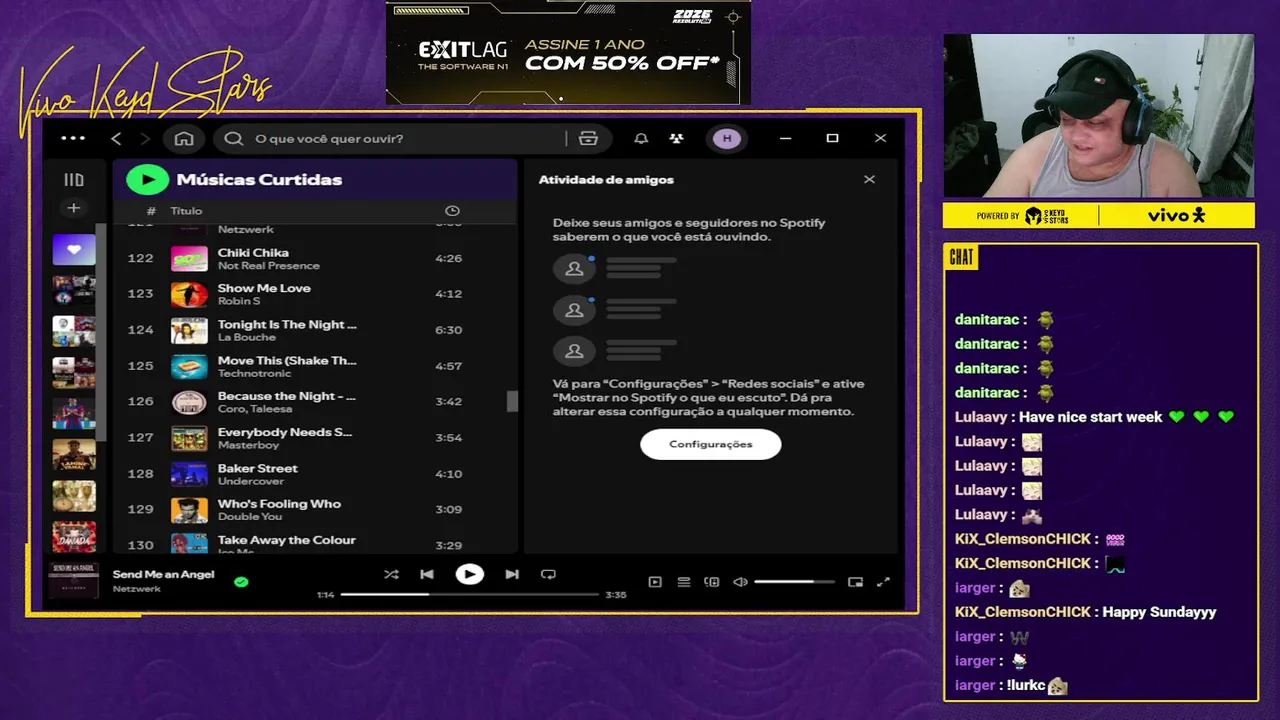The width and height of the screenshot is (1280, 720).
Task: Select track 'Show Me Love'
Action: point(314,294)
